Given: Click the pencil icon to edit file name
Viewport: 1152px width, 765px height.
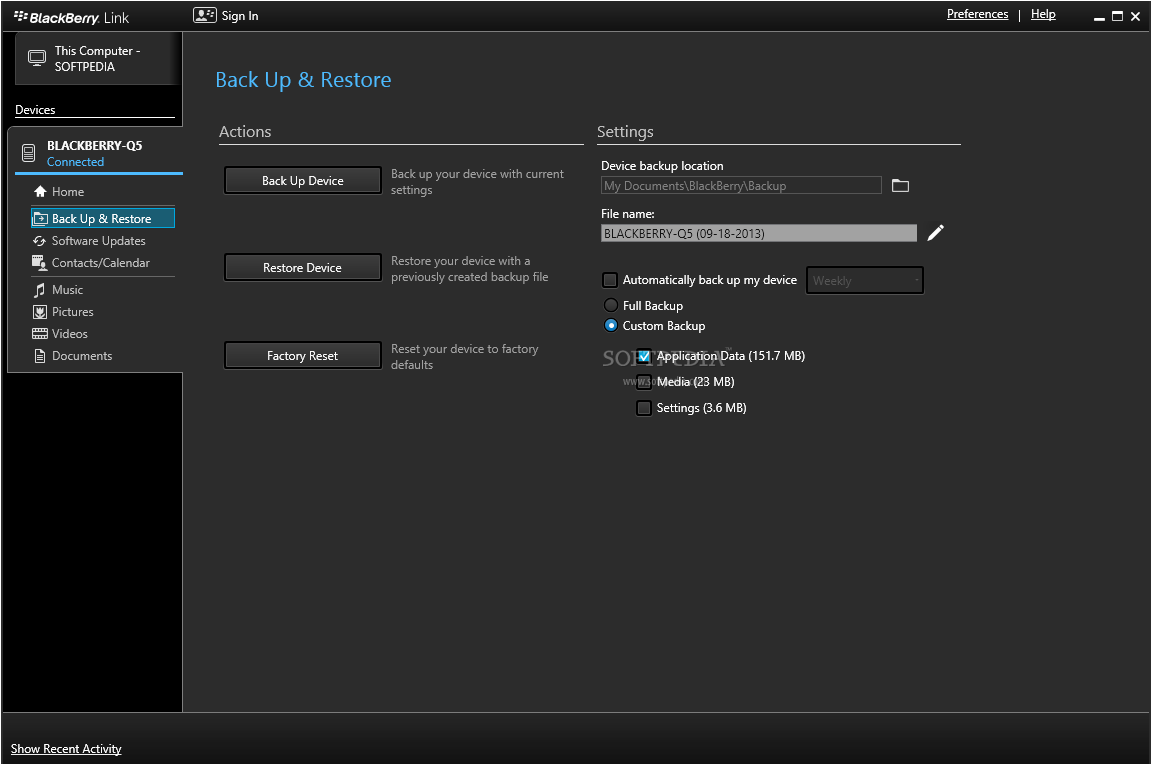Looking at the screenshot, I should pos(935,233).
